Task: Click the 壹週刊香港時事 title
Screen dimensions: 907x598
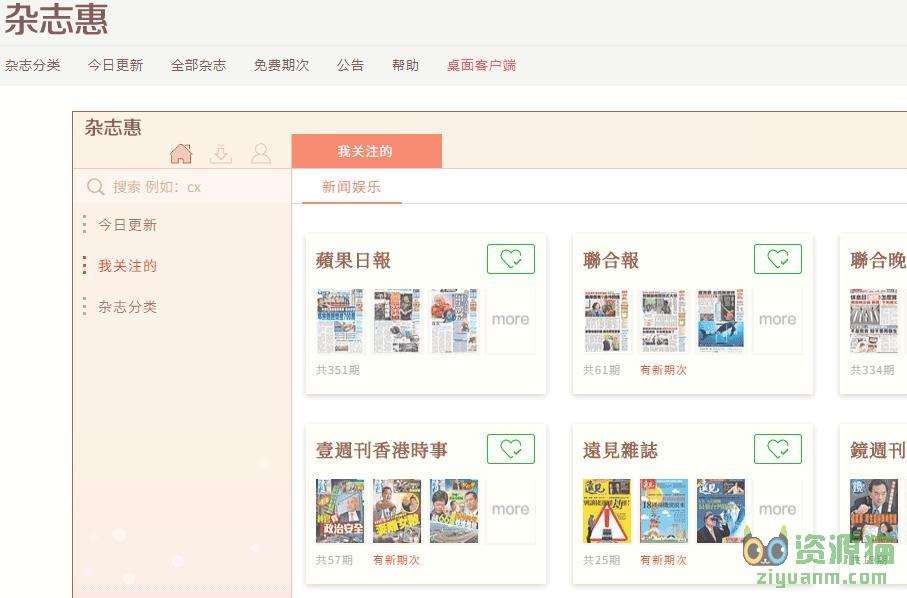Action: pos(382,450)
